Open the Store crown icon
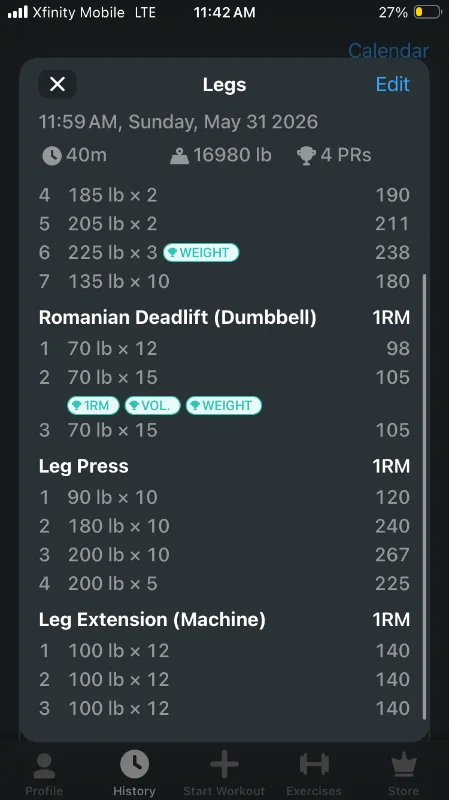This screenshot has width=449, height=800. click(404, 765)
